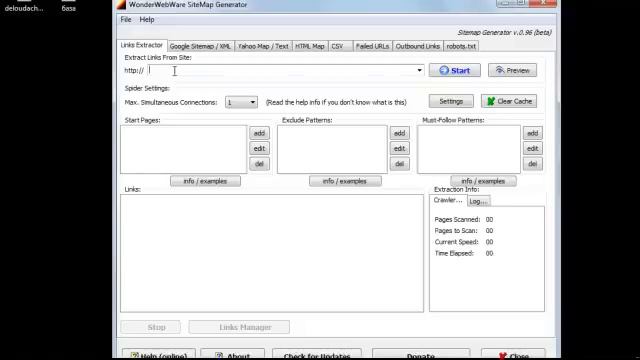Click the Pages Scanned value
The width and height of the screenshot is (640, 360).
(x=489, y=220)
